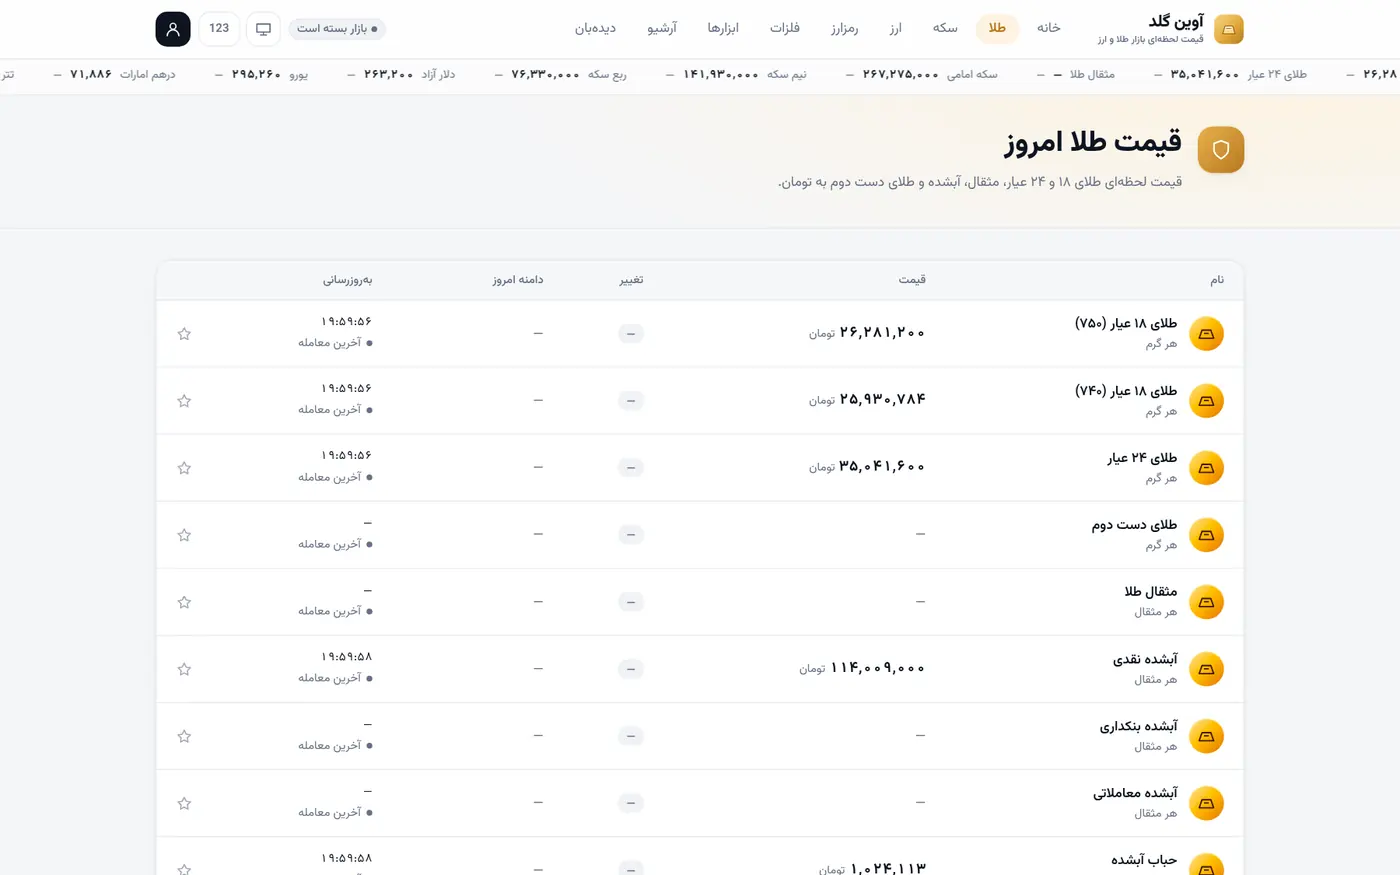The width and height of the screenshot is (1400, 875).
Task: Toggle the favorite star for طلای دست دوم
Action: 184,535
